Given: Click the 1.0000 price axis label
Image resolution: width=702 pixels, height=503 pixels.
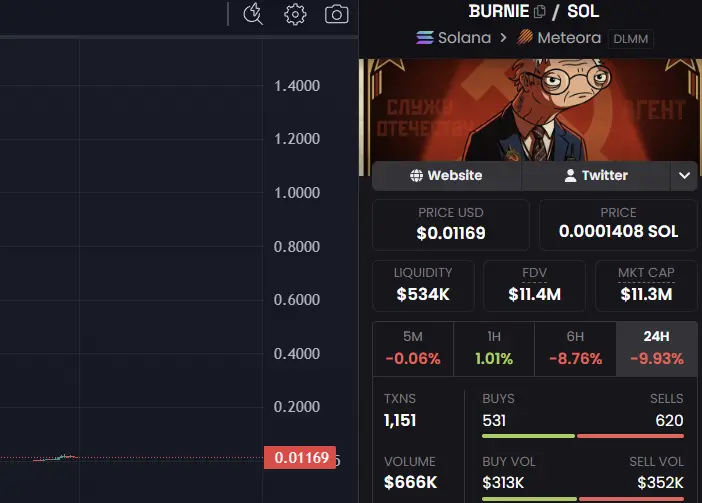Looking at the screenshot, I should [x=297, y=192].
